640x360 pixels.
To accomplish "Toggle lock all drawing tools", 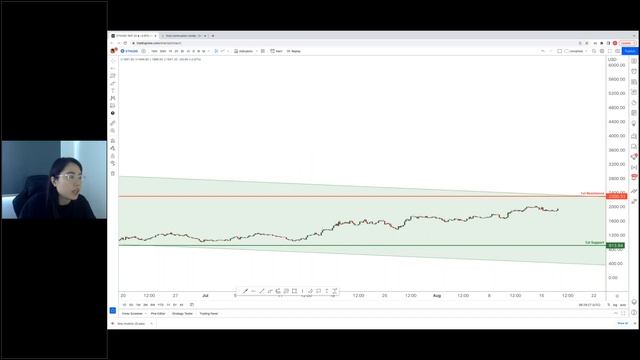I will [113, 156].
